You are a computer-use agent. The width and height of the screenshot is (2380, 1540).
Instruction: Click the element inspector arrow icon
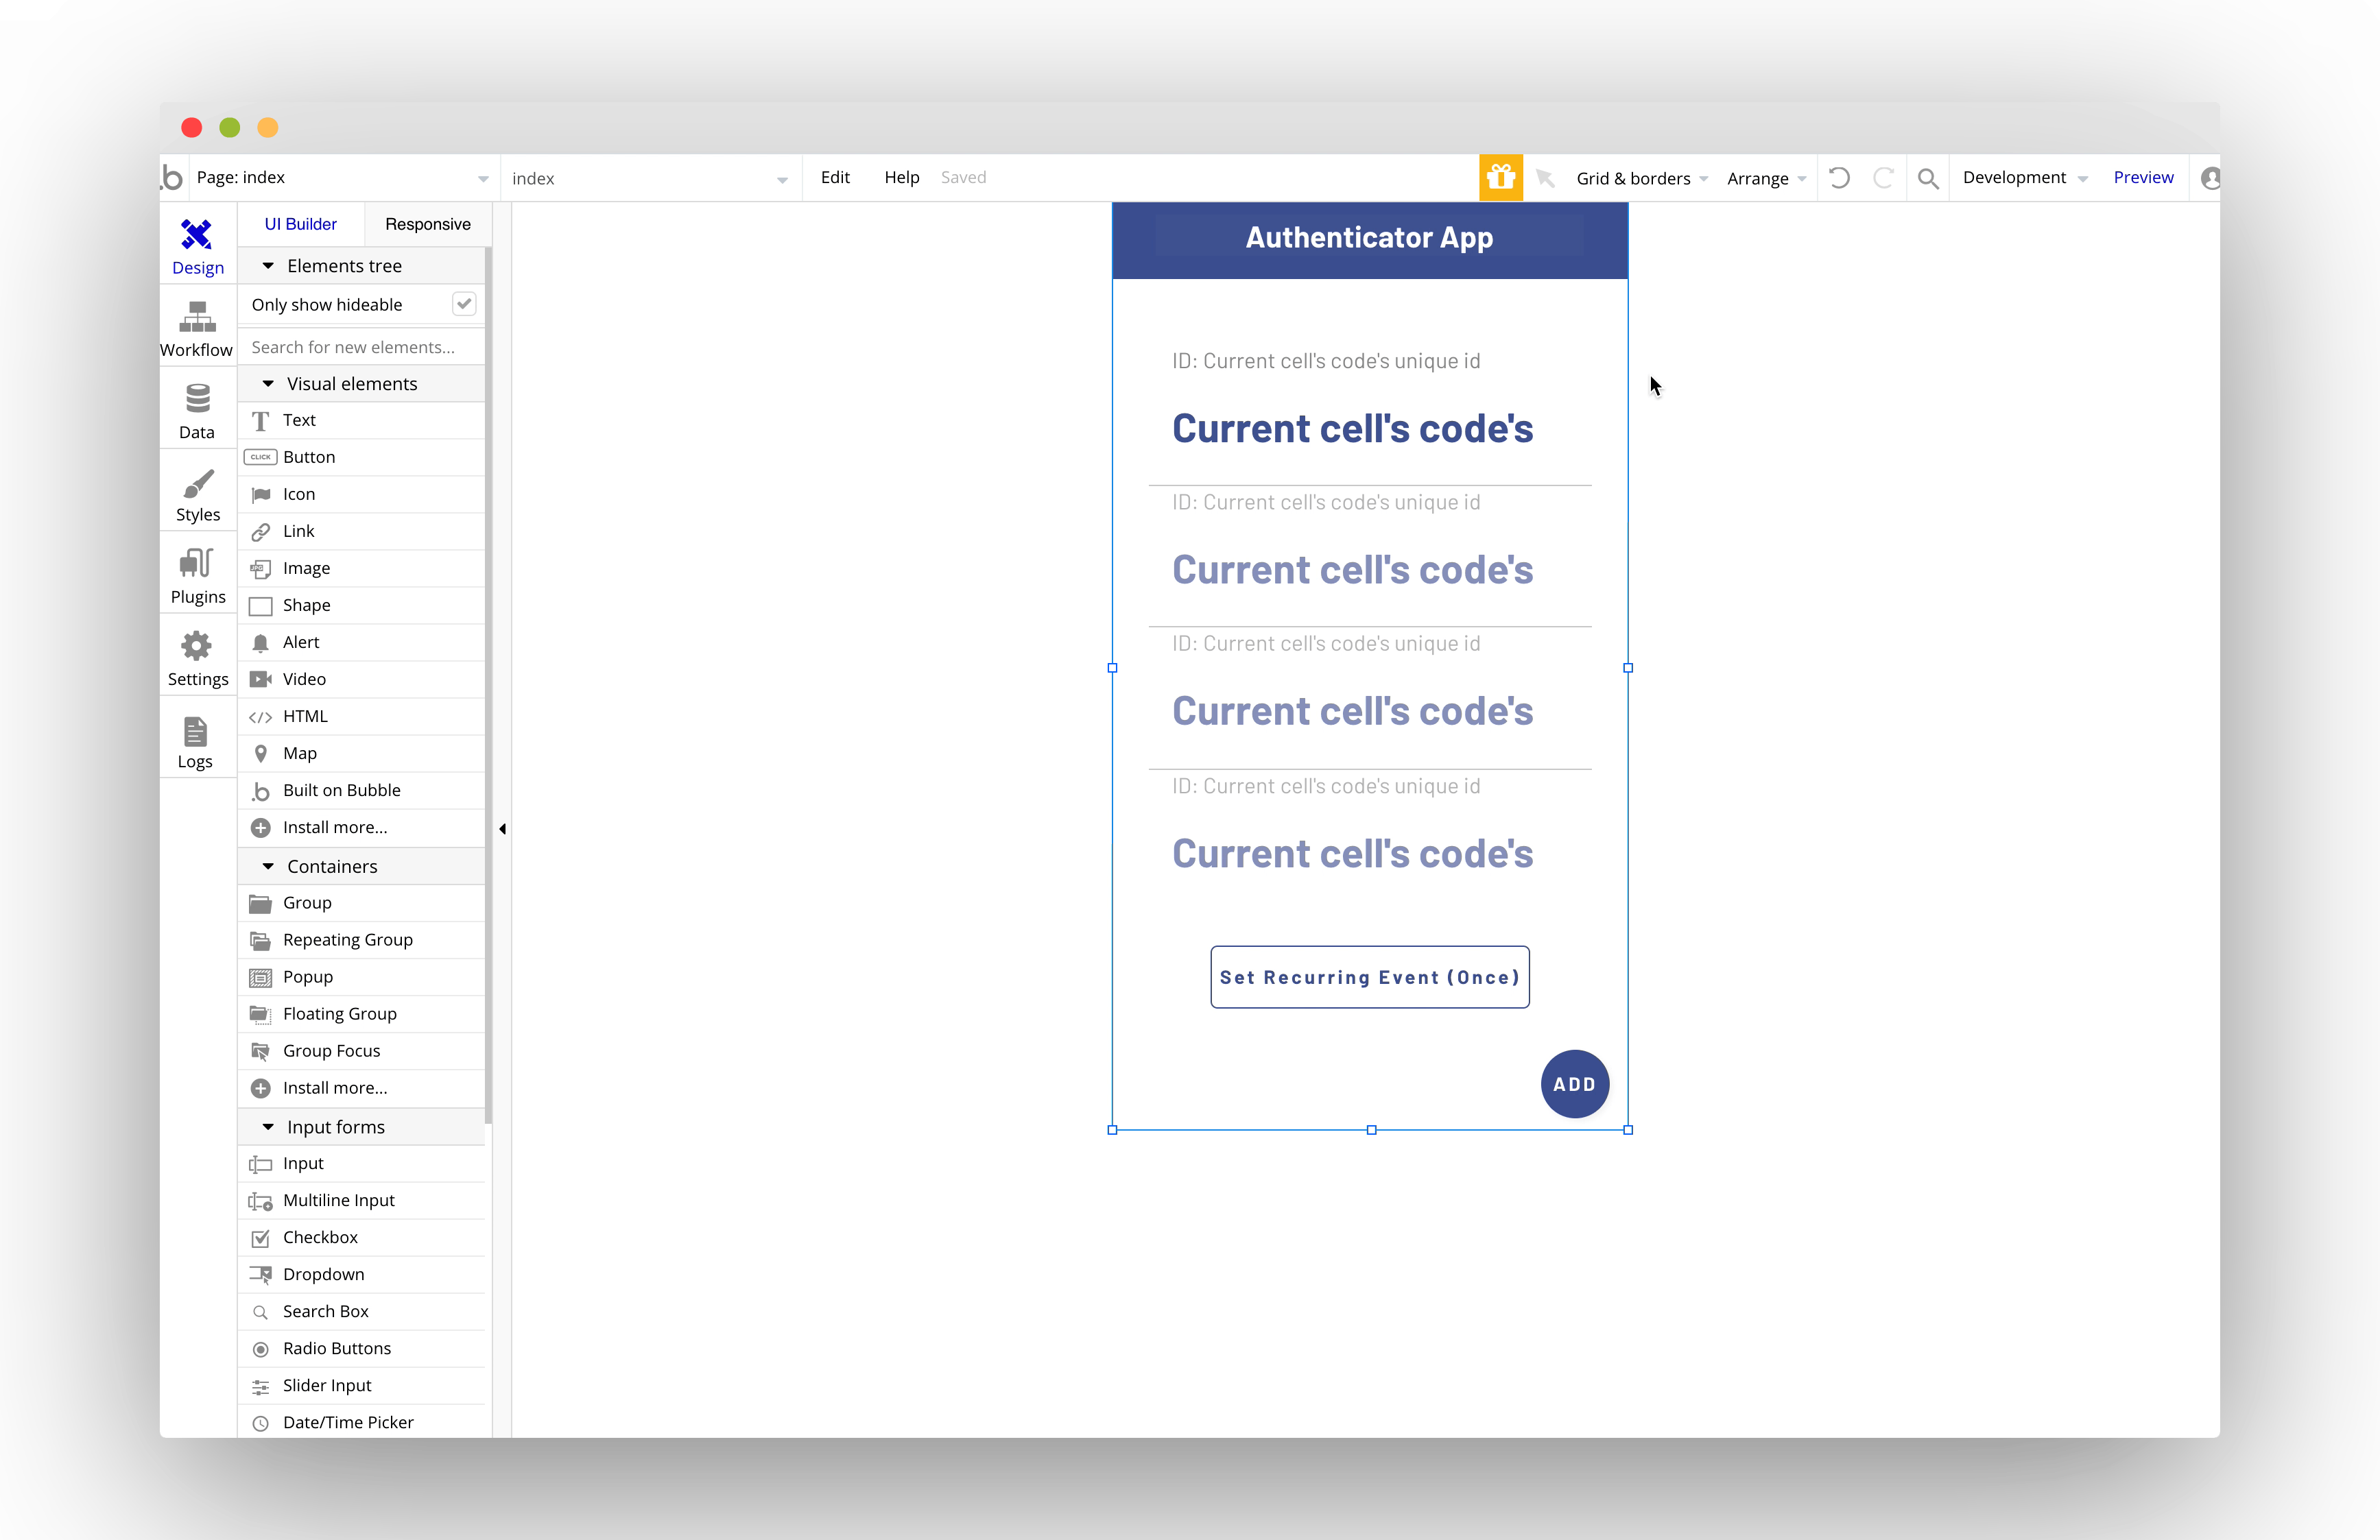1545,178
